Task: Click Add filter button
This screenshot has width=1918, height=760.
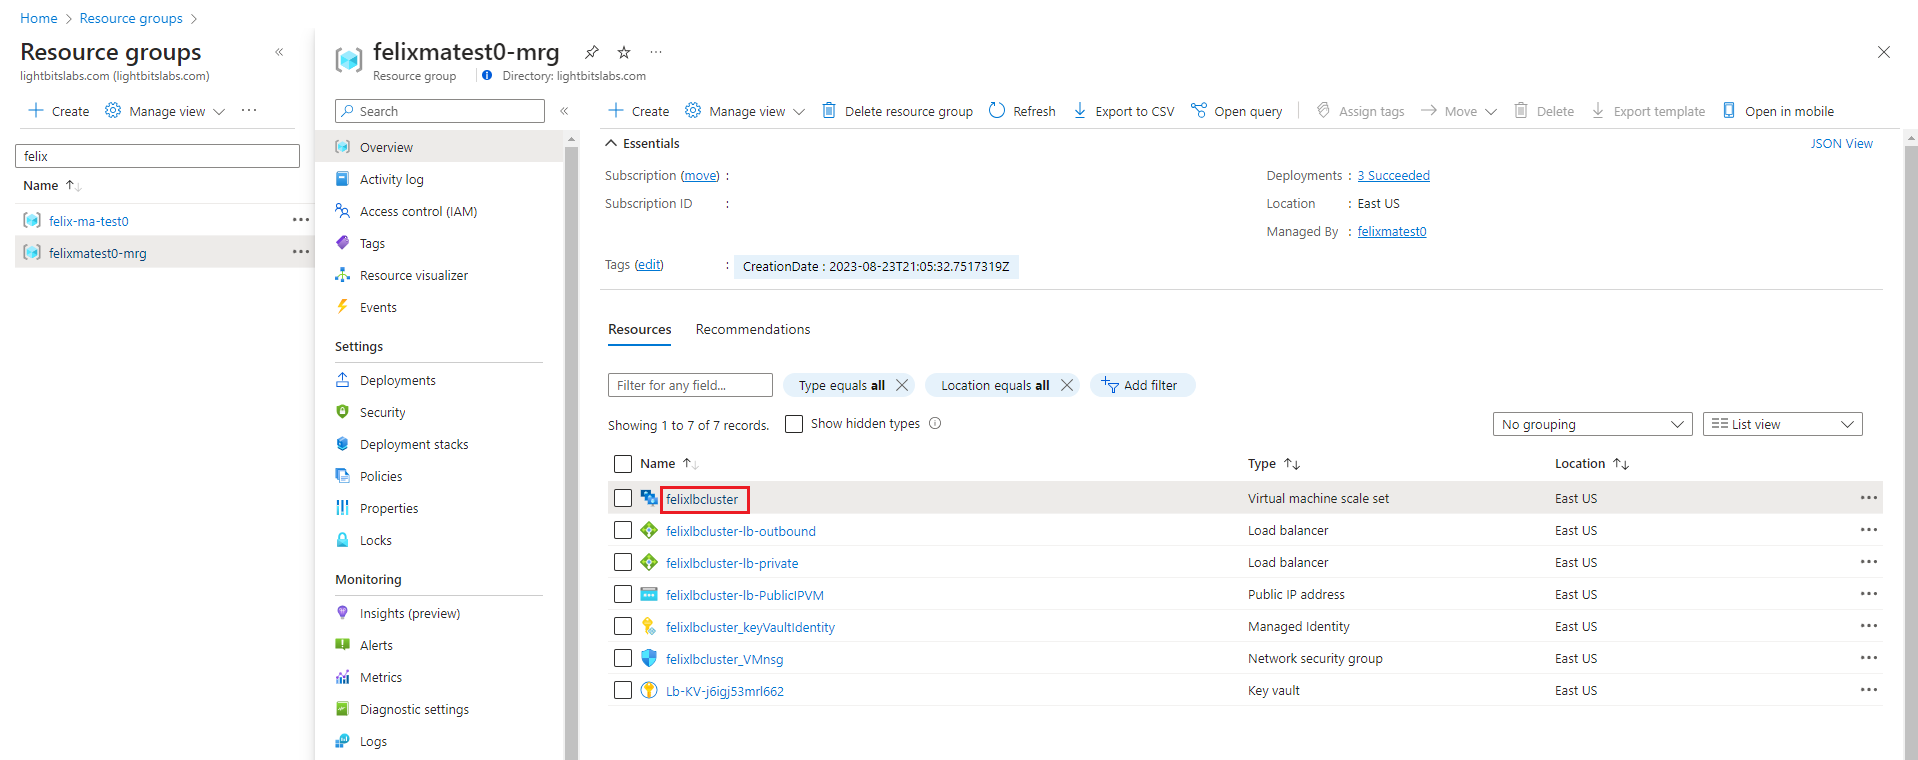Action: click(x=1142, y=385)
